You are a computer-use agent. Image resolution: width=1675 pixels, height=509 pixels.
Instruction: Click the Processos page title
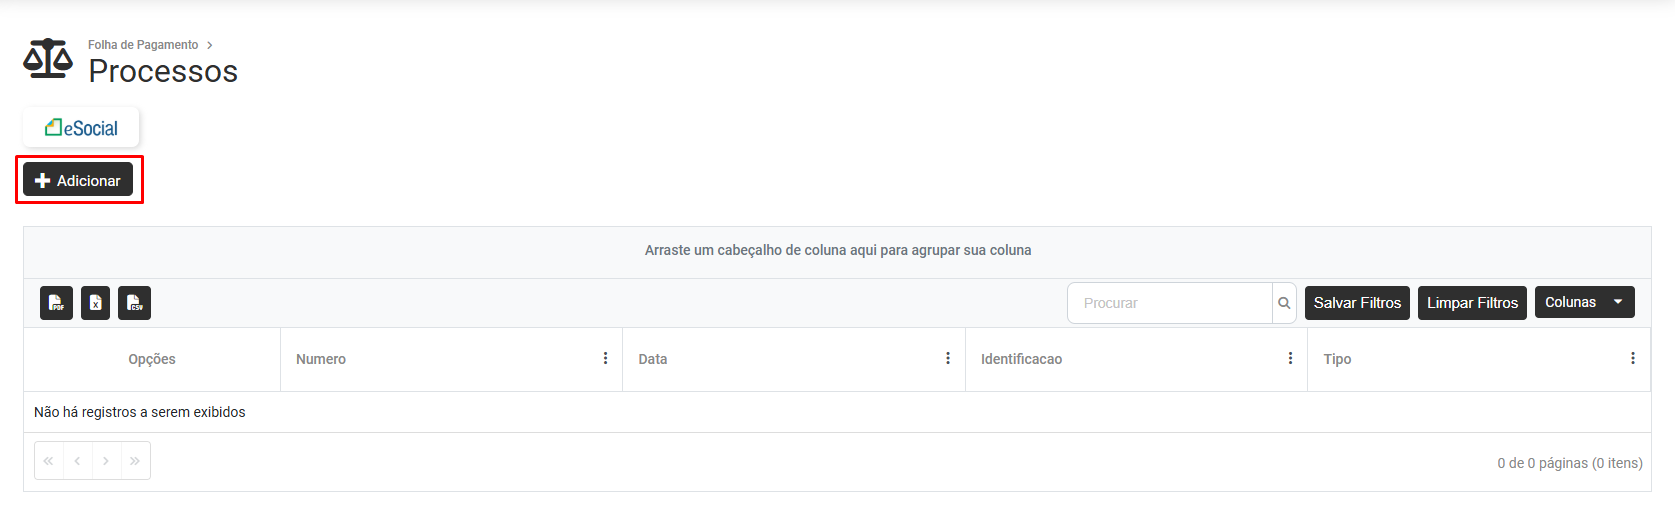tap(163, 71)
